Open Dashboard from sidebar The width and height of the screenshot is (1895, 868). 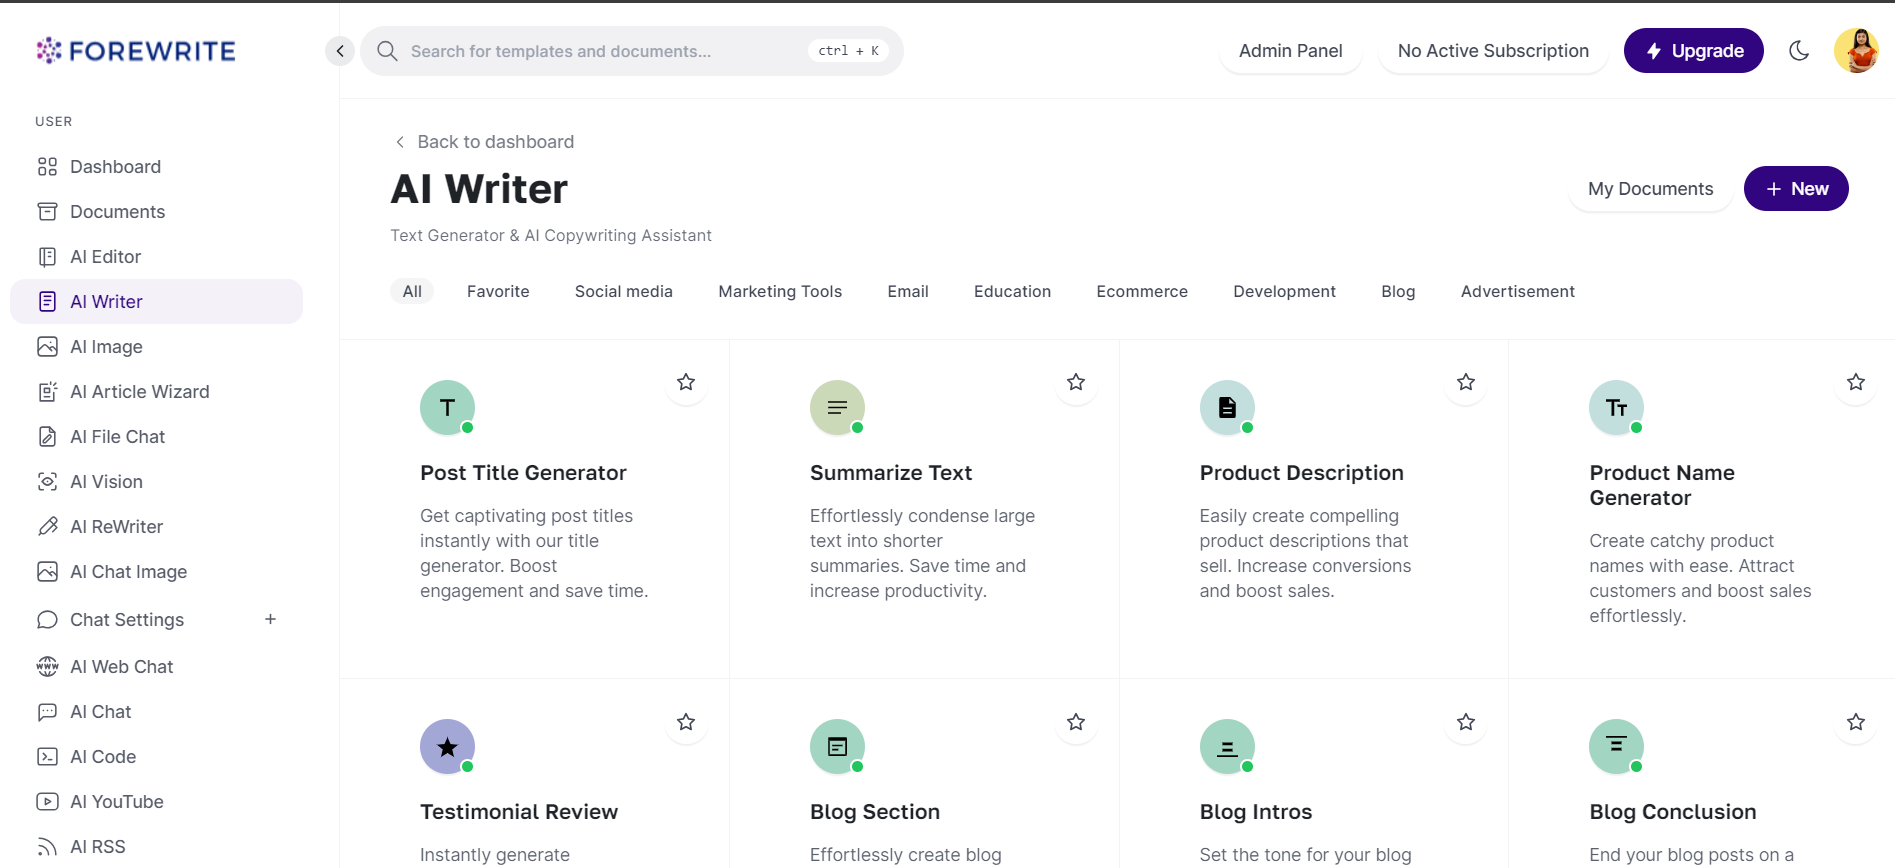pos(156,167)
